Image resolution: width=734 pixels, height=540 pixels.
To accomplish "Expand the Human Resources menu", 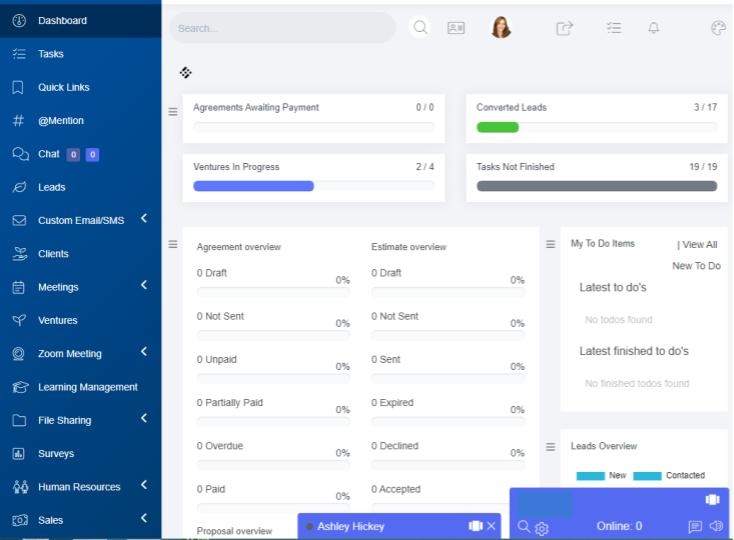I will pos(144,486).
